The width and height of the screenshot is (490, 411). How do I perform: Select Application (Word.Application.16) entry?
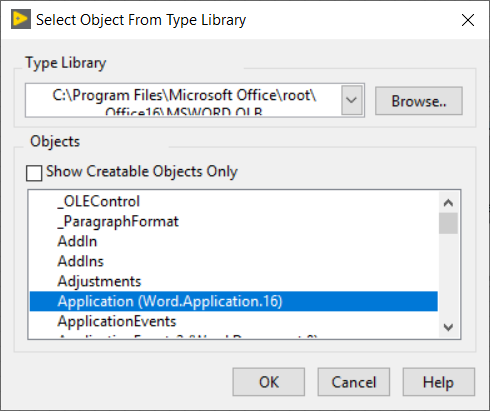(x=234, y=301)
